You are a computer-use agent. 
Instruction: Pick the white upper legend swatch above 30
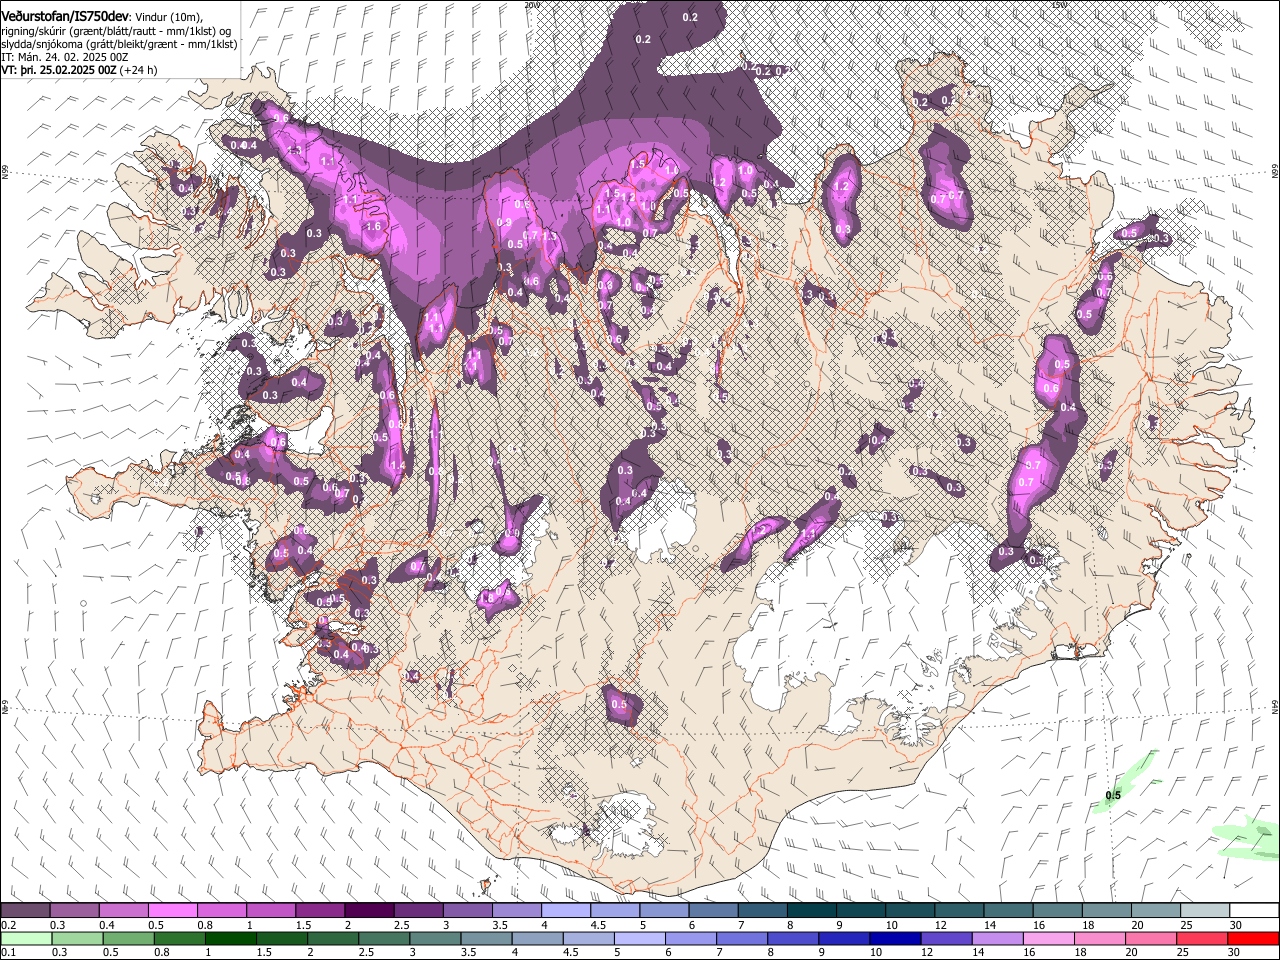(x=1254, y=911)
